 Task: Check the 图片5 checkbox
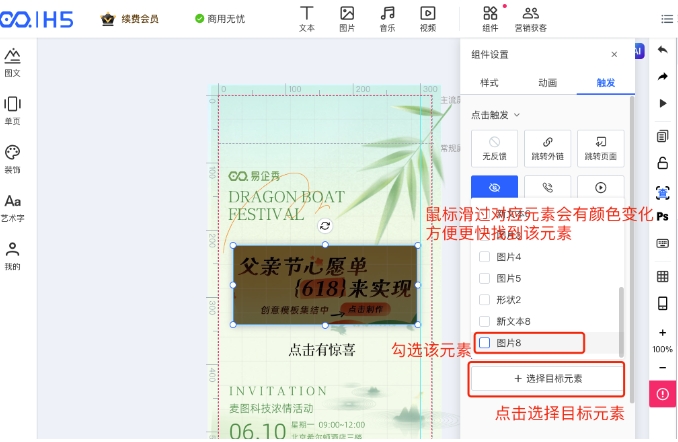point(484,278)
